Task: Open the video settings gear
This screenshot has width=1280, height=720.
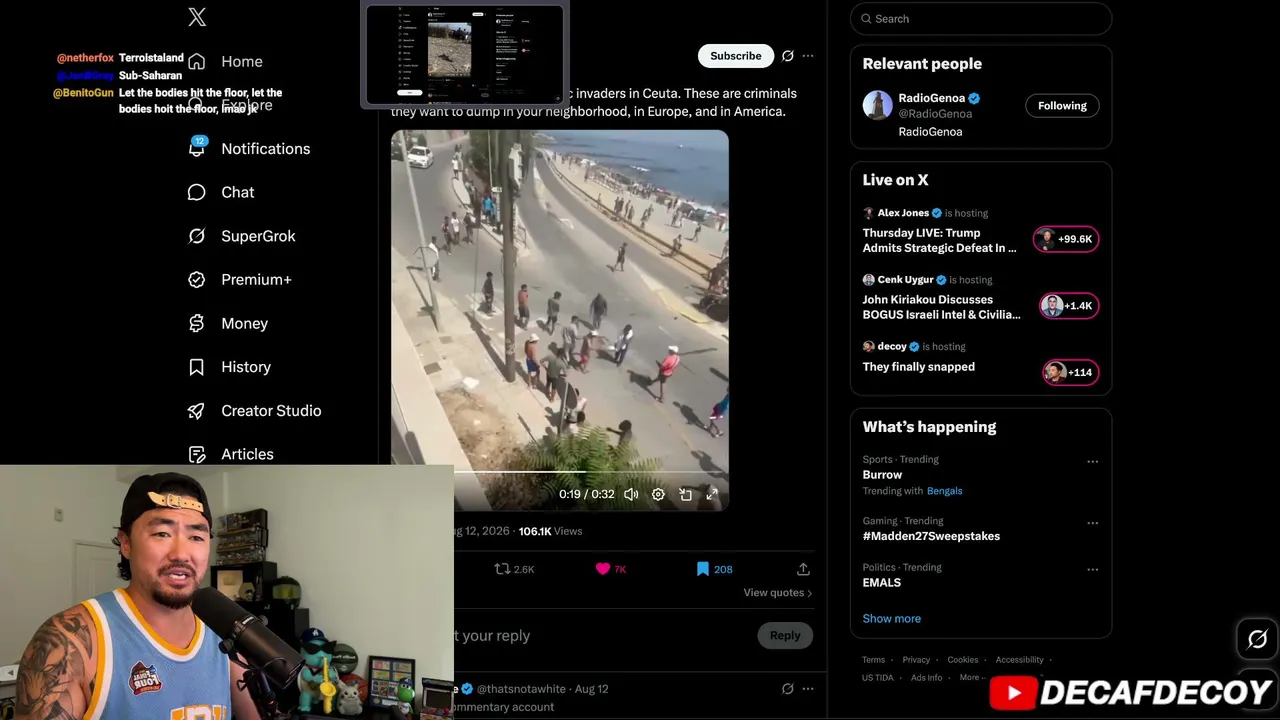Action: coord(658,494)
